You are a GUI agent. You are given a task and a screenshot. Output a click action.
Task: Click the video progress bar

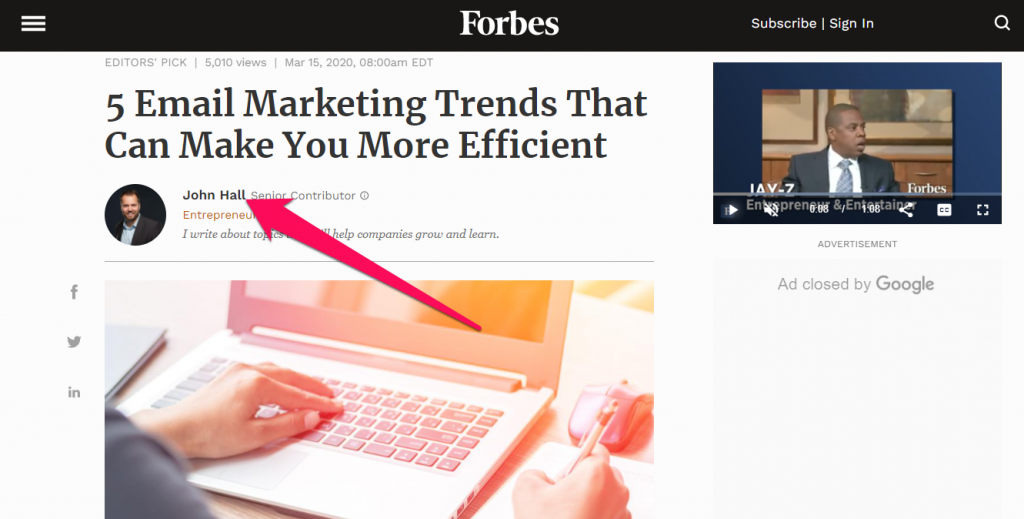tap(857, 194)
